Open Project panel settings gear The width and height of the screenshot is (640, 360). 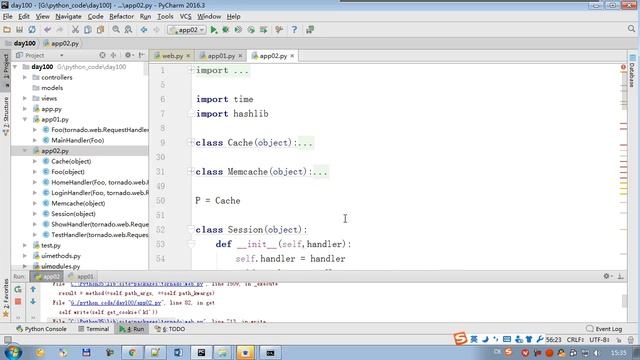(128, 55)
